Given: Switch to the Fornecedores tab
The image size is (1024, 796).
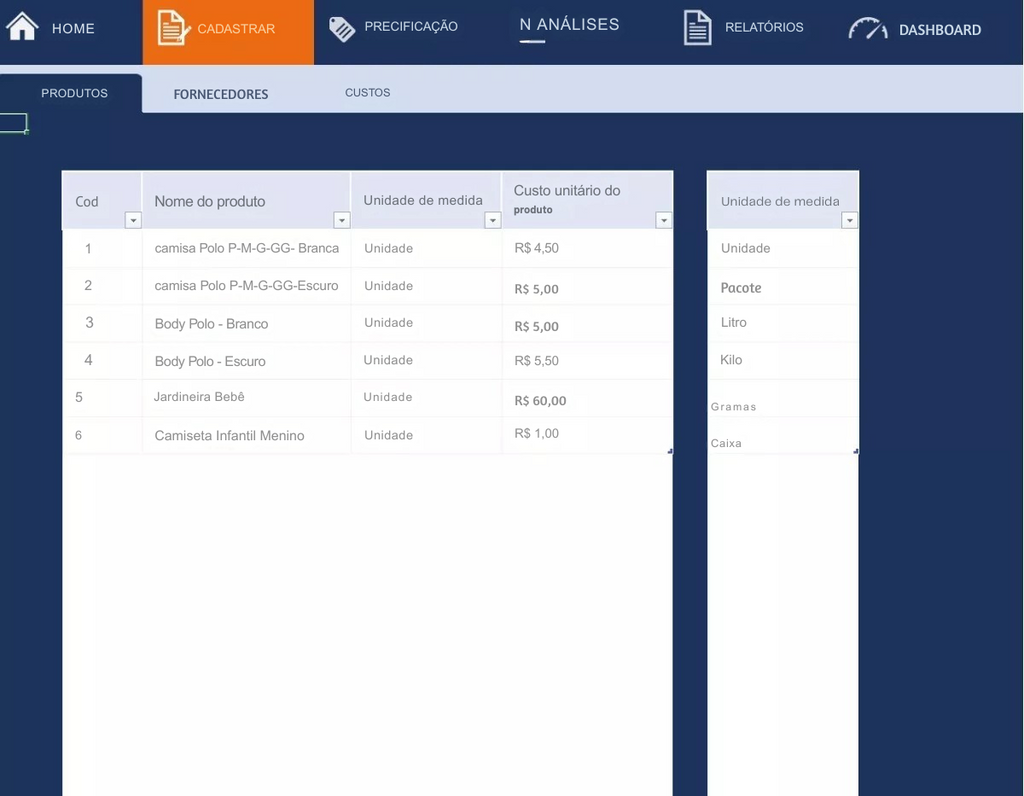Looking at the screenshot, I should tap(221, 94).
